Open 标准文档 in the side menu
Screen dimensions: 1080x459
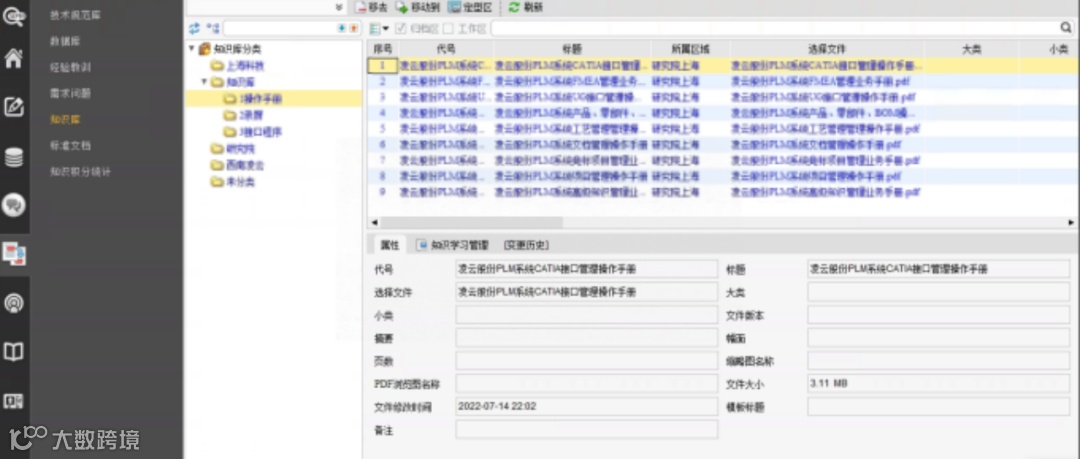point(70,146)
